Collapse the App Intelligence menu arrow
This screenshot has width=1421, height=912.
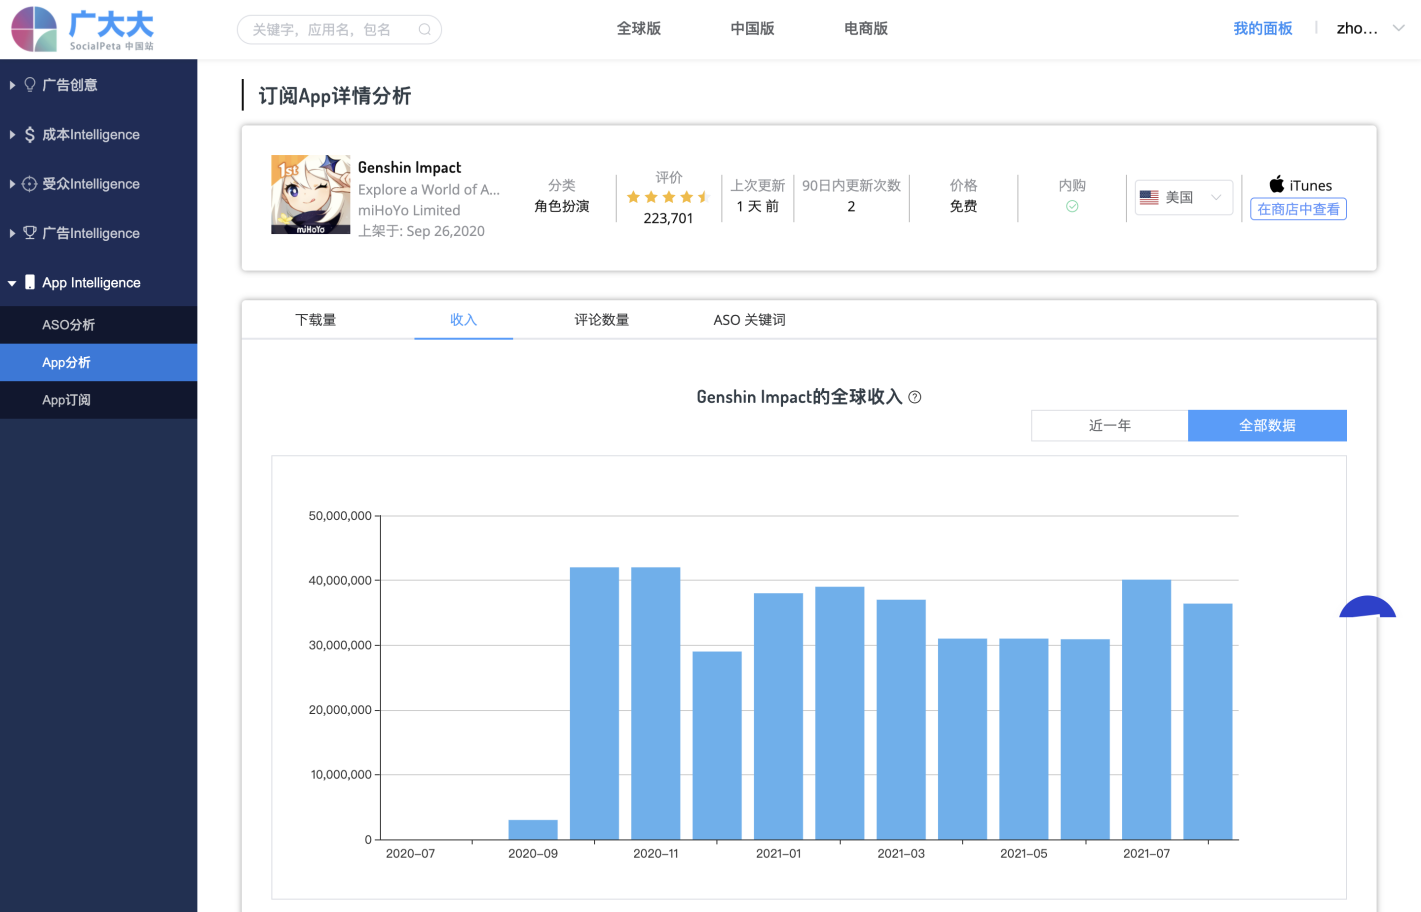12,283
